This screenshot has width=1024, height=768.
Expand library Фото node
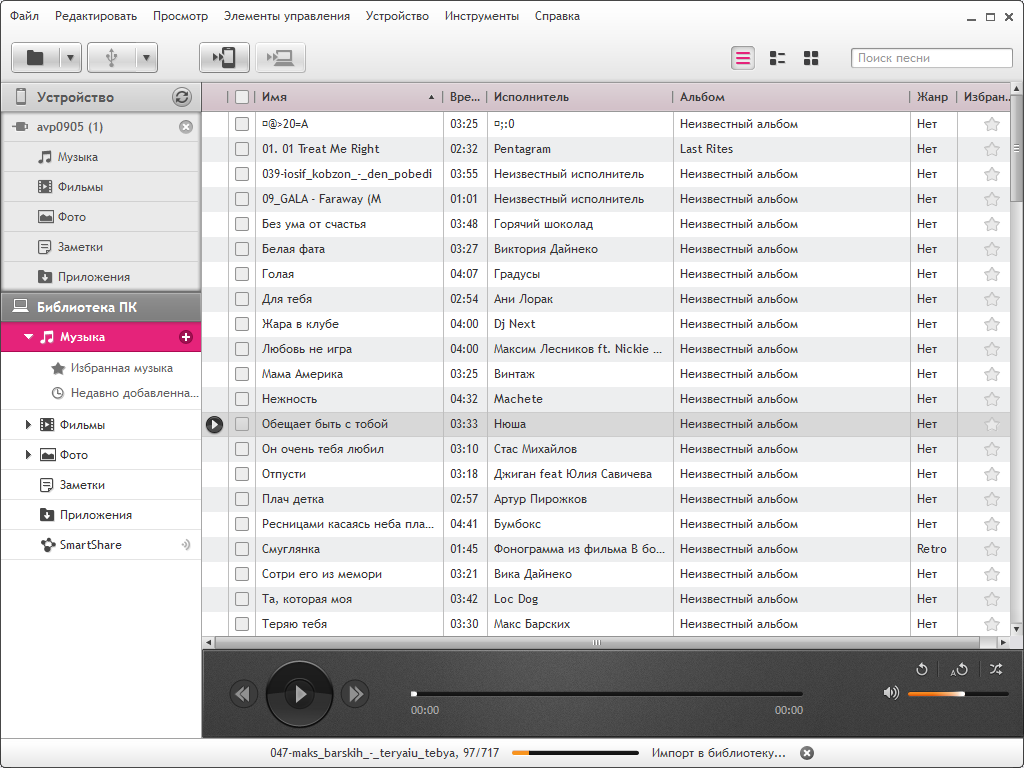click(28, 455)
